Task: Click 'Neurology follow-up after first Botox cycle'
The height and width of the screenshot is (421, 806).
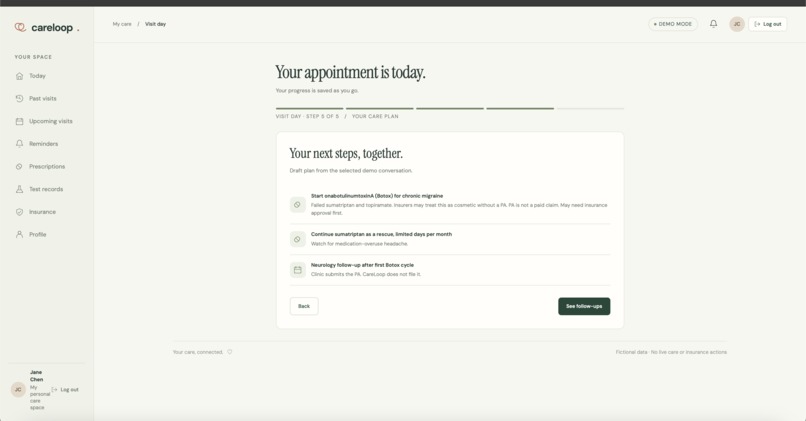Action: tap(362, 265)
